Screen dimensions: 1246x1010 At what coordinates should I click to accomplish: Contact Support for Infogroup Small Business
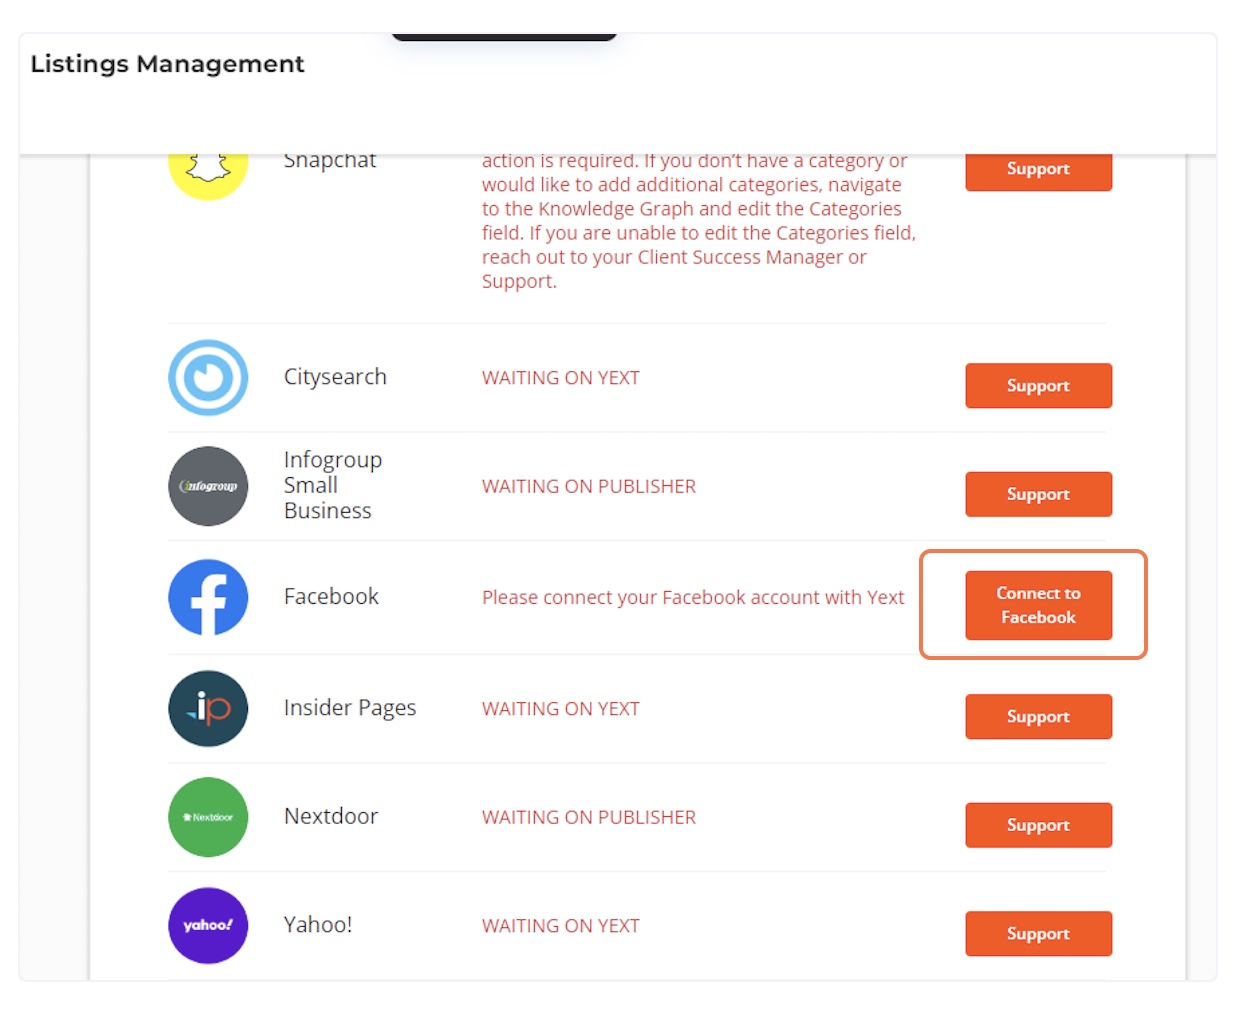tap(1038, 494)
